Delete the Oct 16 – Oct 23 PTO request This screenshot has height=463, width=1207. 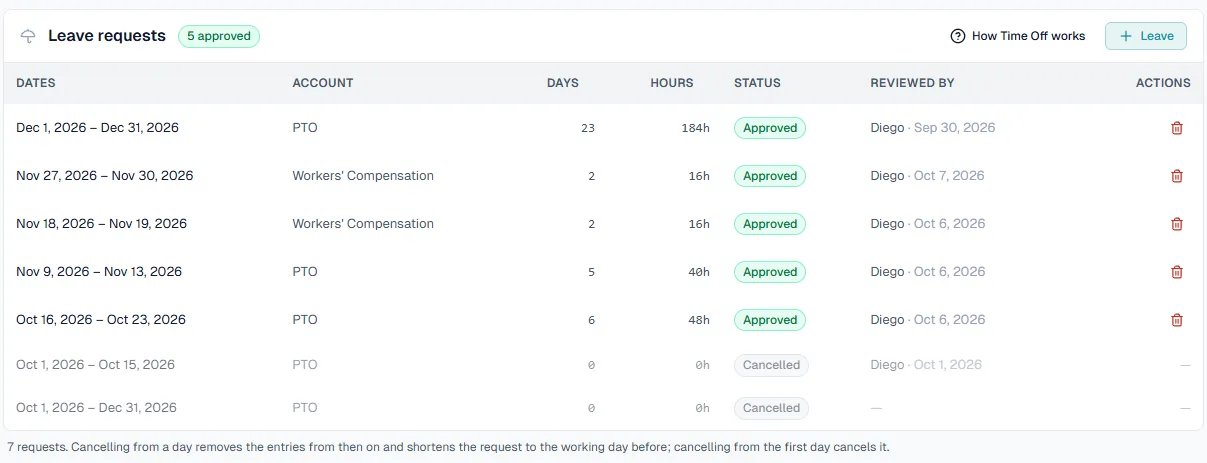click(x=1177, y=320)
